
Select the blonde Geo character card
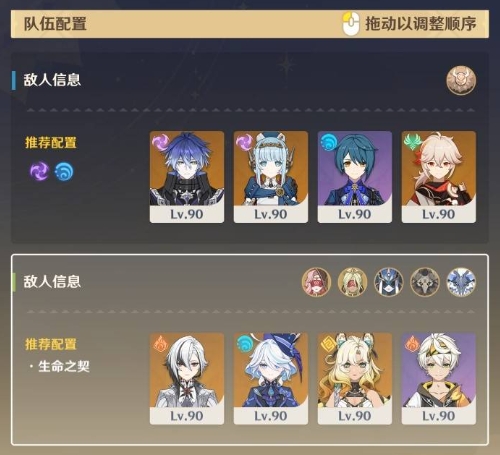tap(355, 378)
